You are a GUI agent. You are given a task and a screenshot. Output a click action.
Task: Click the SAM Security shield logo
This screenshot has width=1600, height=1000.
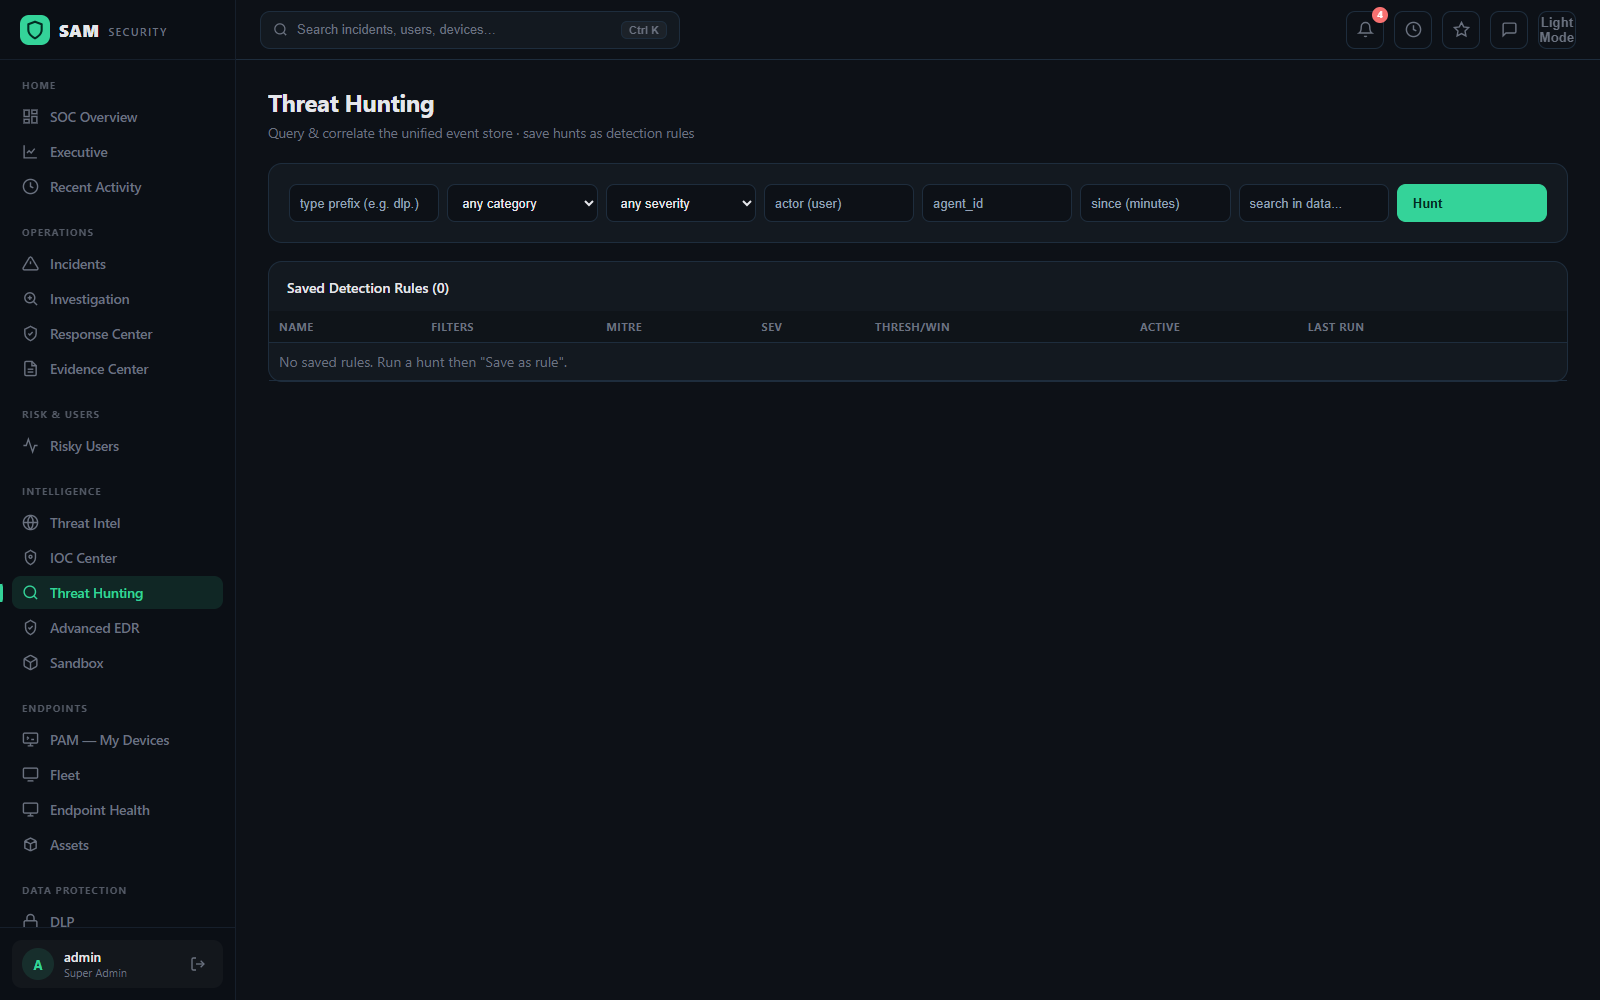(35, 30)
